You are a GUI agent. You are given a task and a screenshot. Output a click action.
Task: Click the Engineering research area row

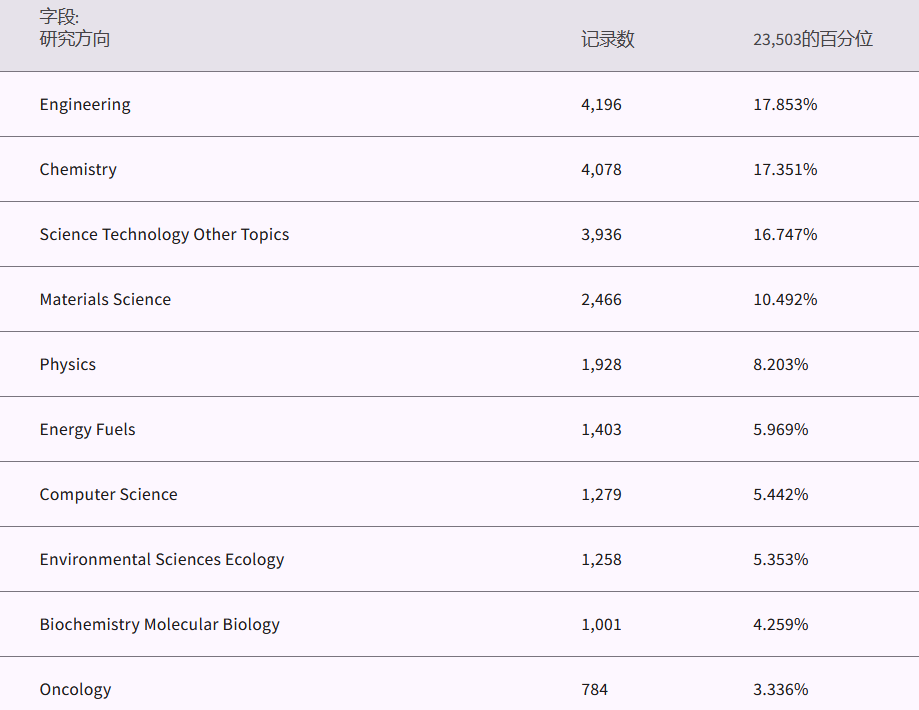pyautogui.click(x=85, y=105)
